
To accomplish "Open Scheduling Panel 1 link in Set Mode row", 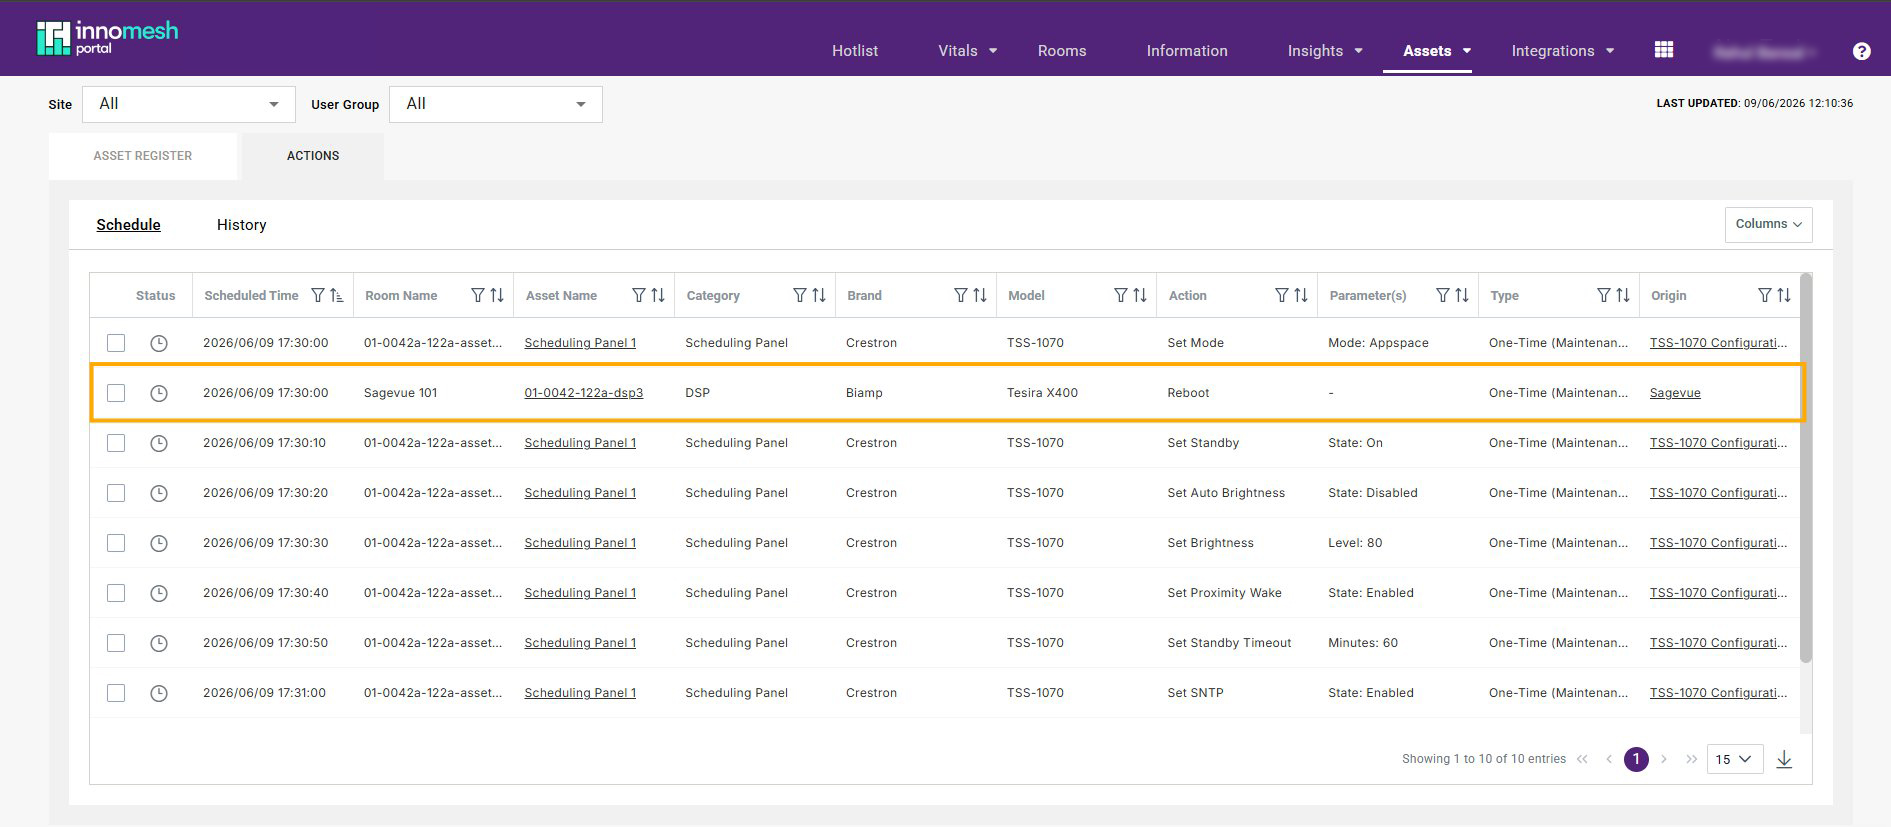I will tap(580, 343).
